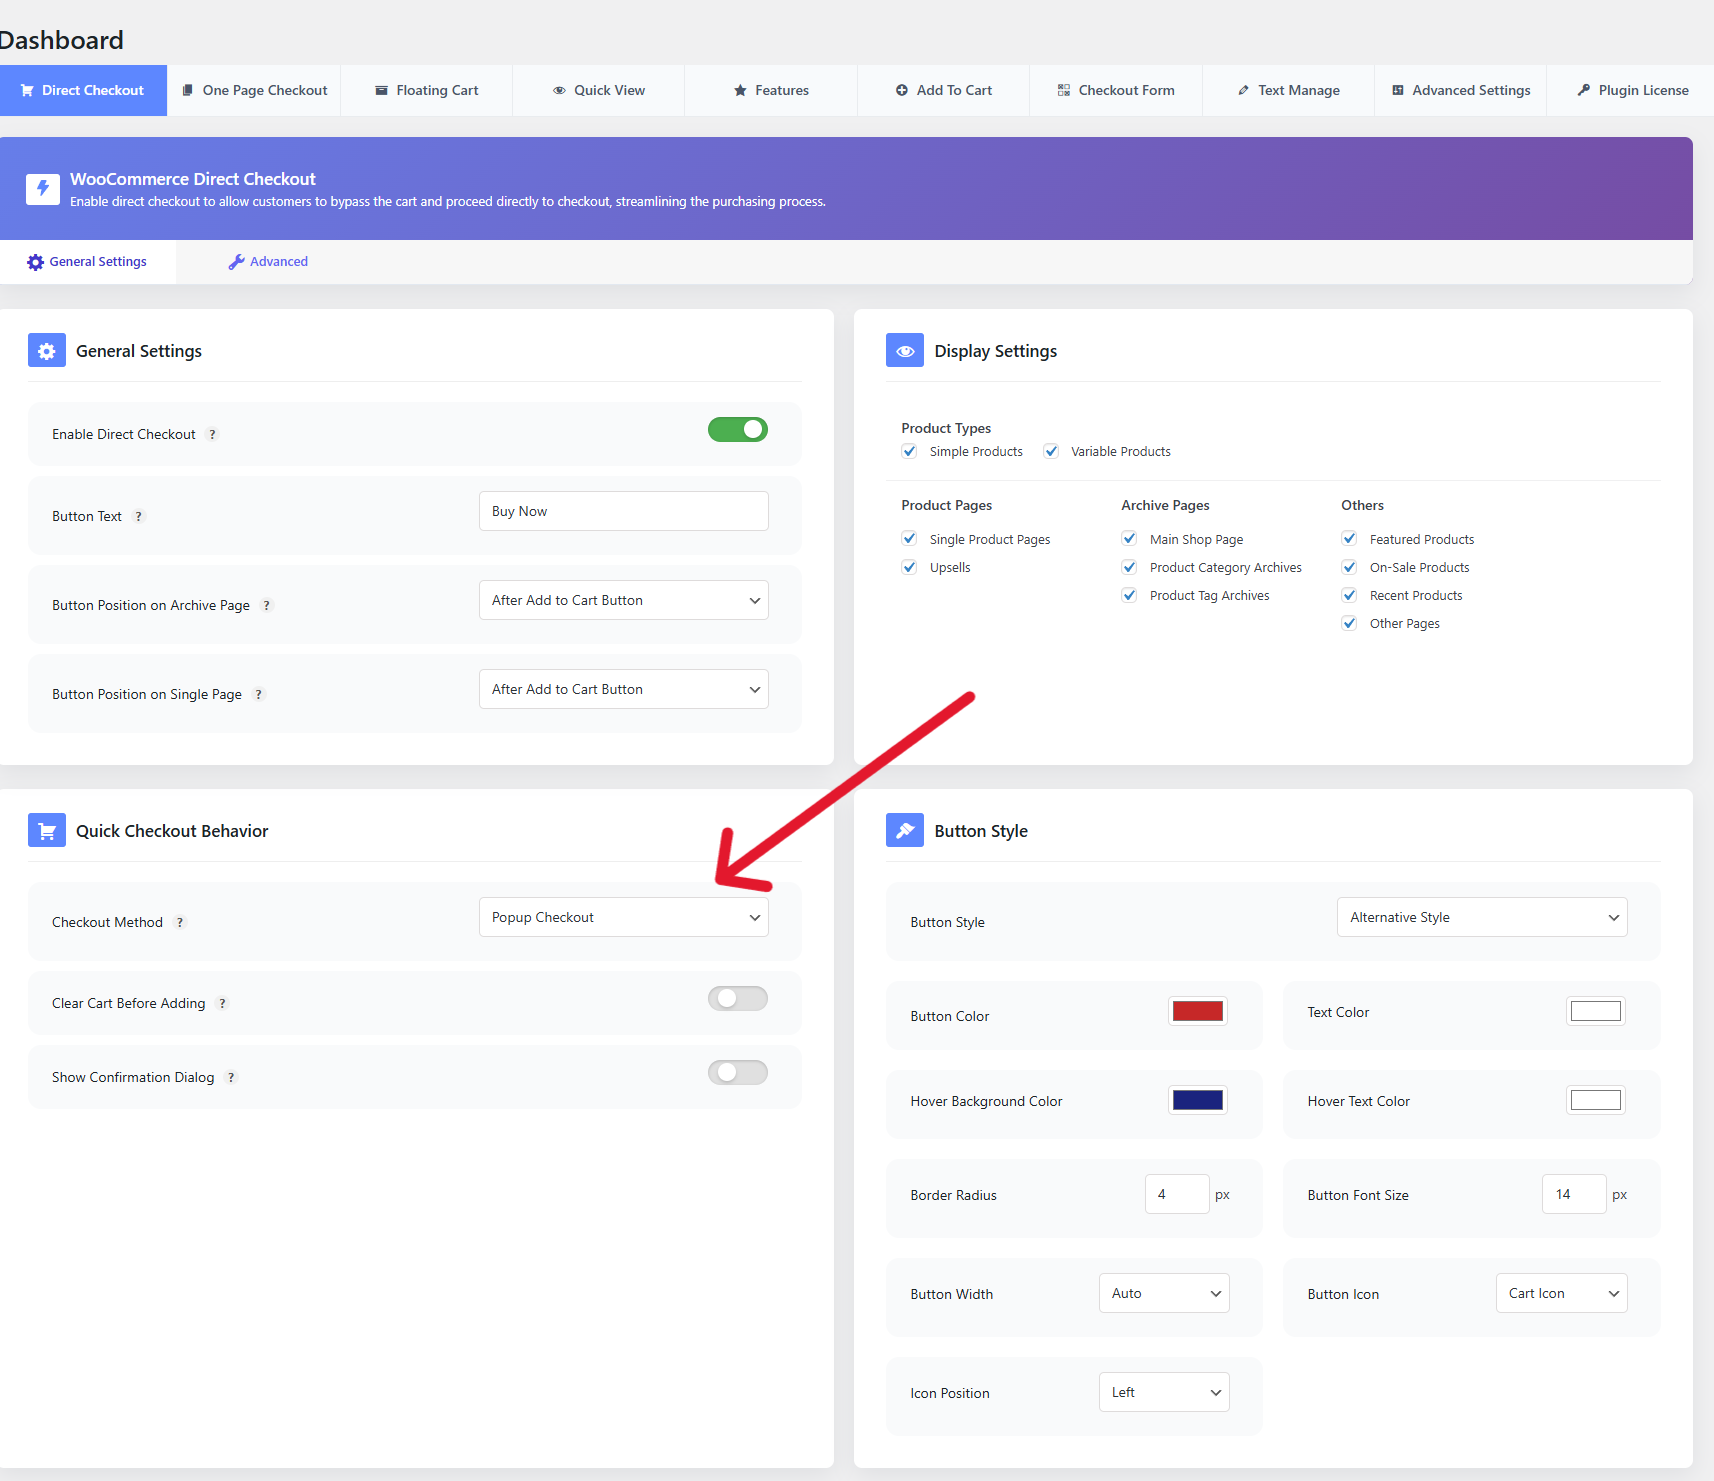The height and width of the screenshot is (1481, 1714).
Task: Click the Button Text input field
Action: tap(624, 511)
